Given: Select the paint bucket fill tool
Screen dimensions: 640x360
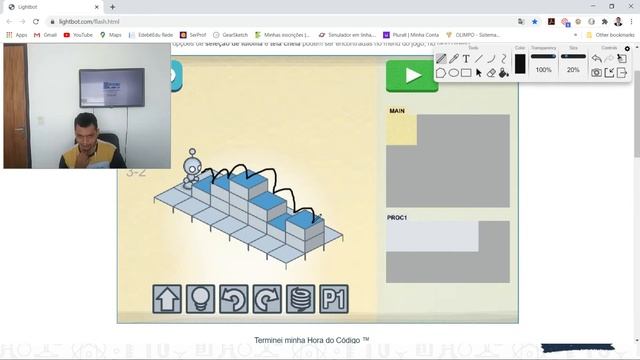Looking at the screenshot, I should coord(504,73).
